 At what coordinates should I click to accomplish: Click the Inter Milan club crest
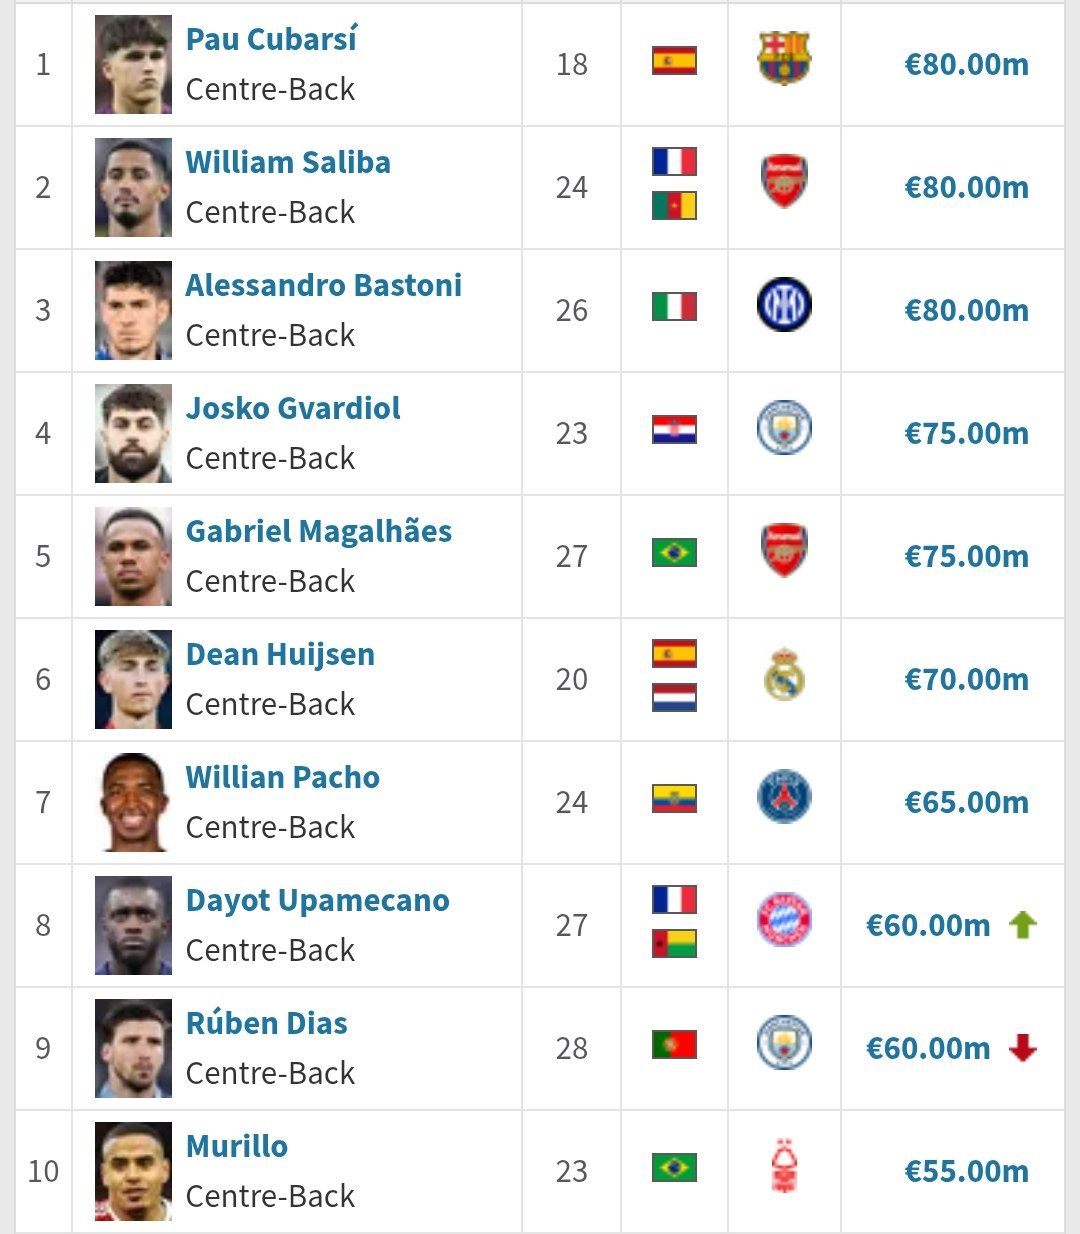(784, 306)
